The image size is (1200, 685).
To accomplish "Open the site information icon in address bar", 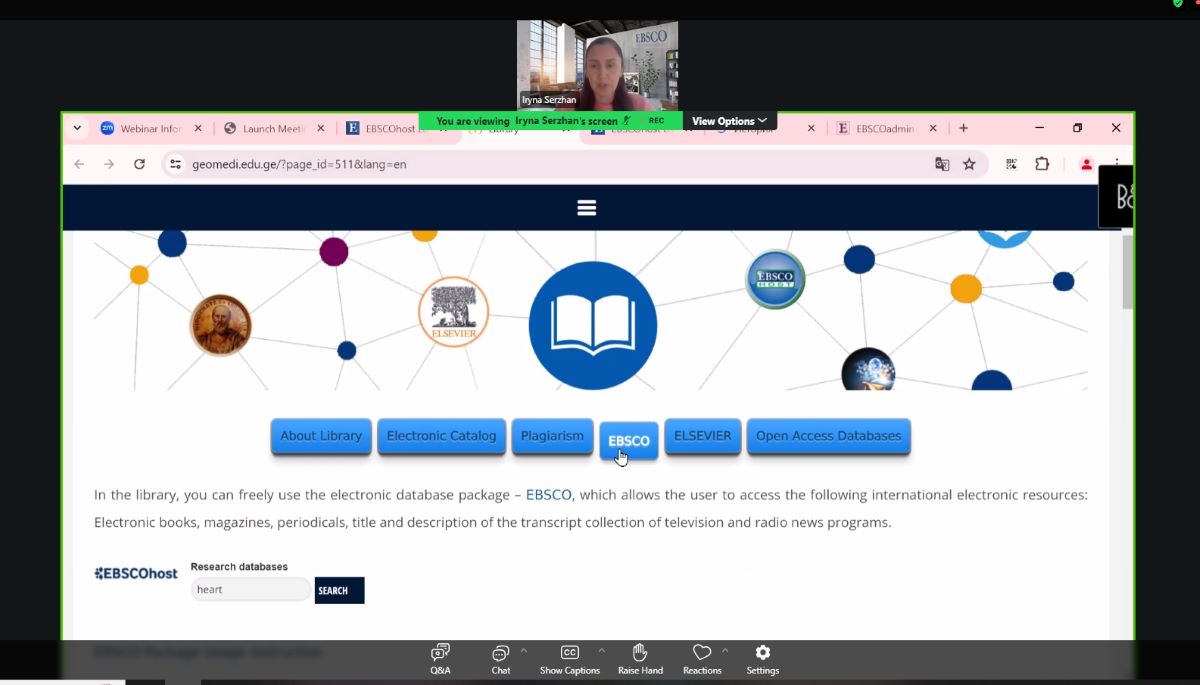I will 176,164.
